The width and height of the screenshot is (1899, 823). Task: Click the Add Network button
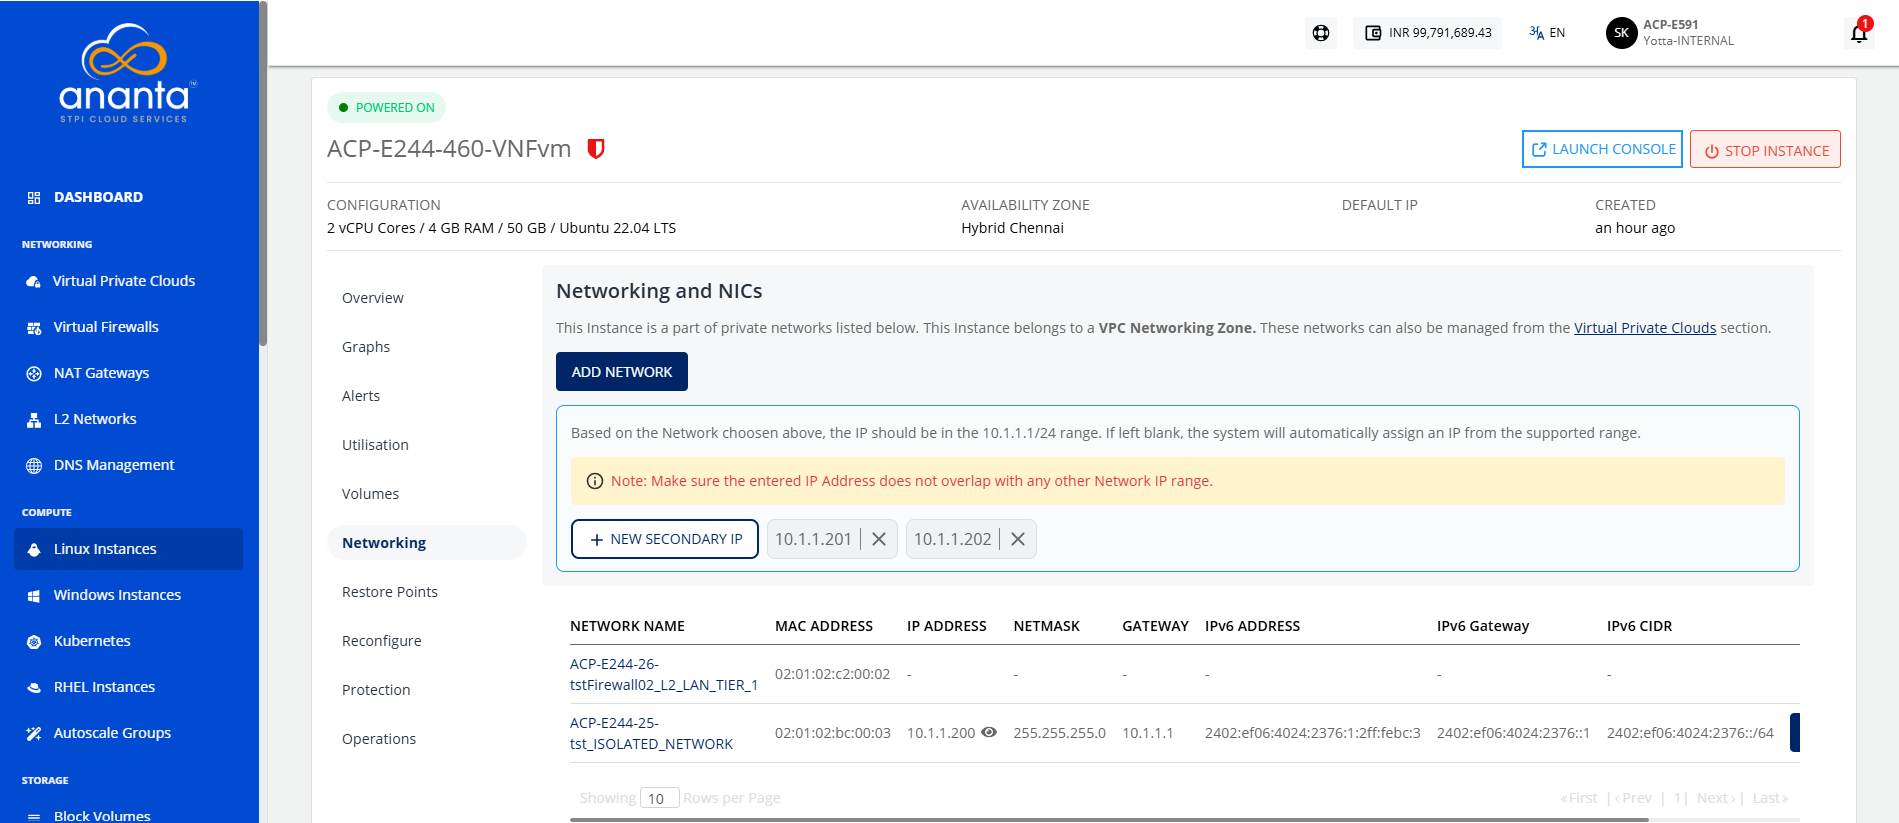coord(622,372)
